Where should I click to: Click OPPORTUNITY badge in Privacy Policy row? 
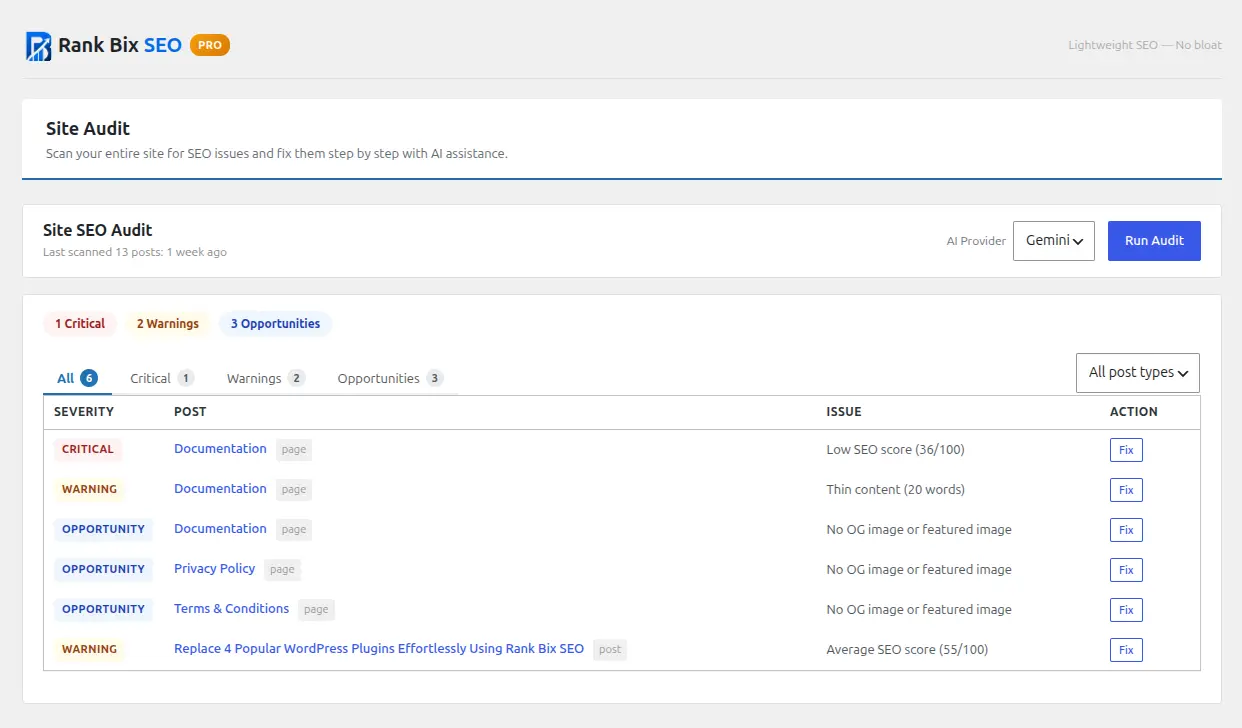pos(103,570)
